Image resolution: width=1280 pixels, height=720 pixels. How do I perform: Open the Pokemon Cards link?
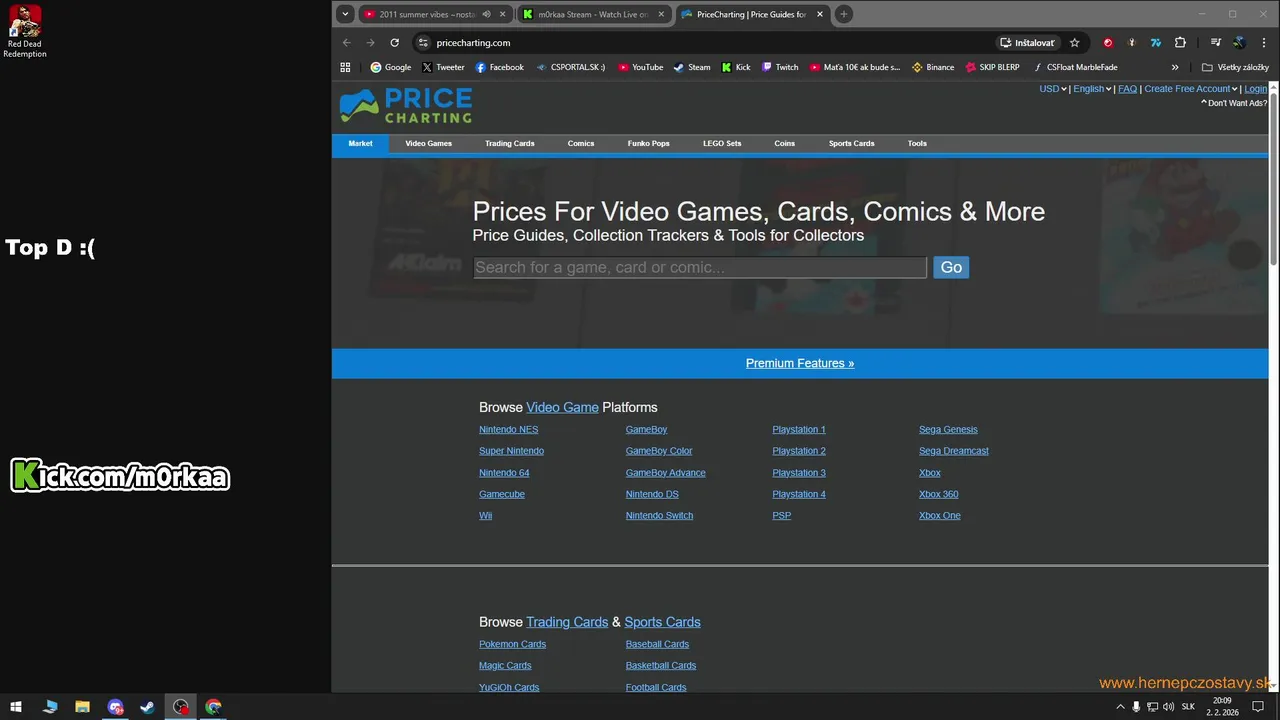point(512,644)
